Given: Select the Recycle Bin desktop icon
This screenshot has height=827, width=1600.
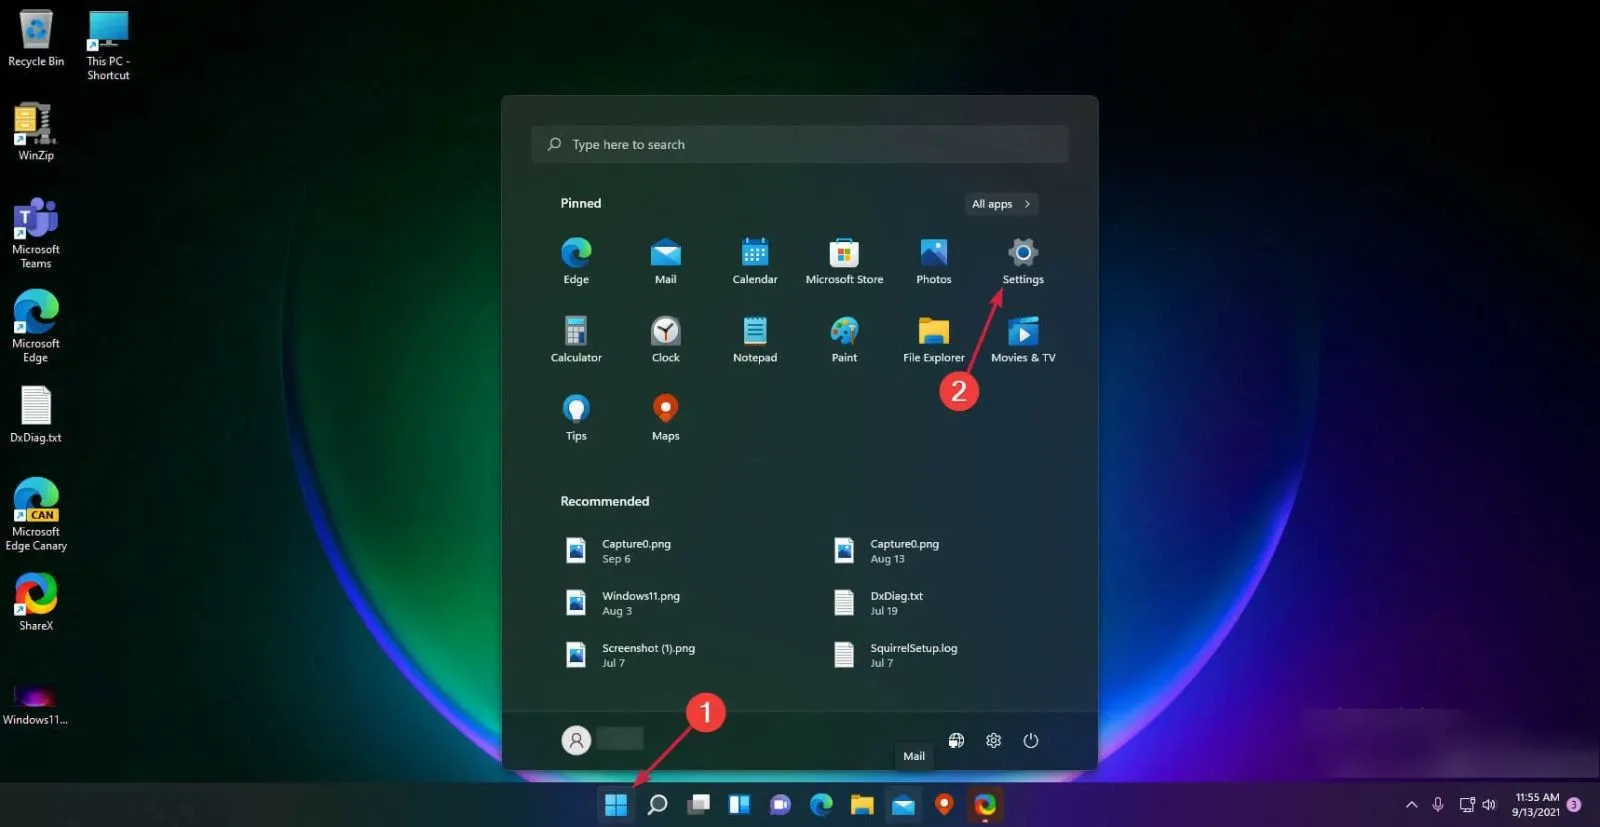Looking at the screenshot, I should [36, 38].
